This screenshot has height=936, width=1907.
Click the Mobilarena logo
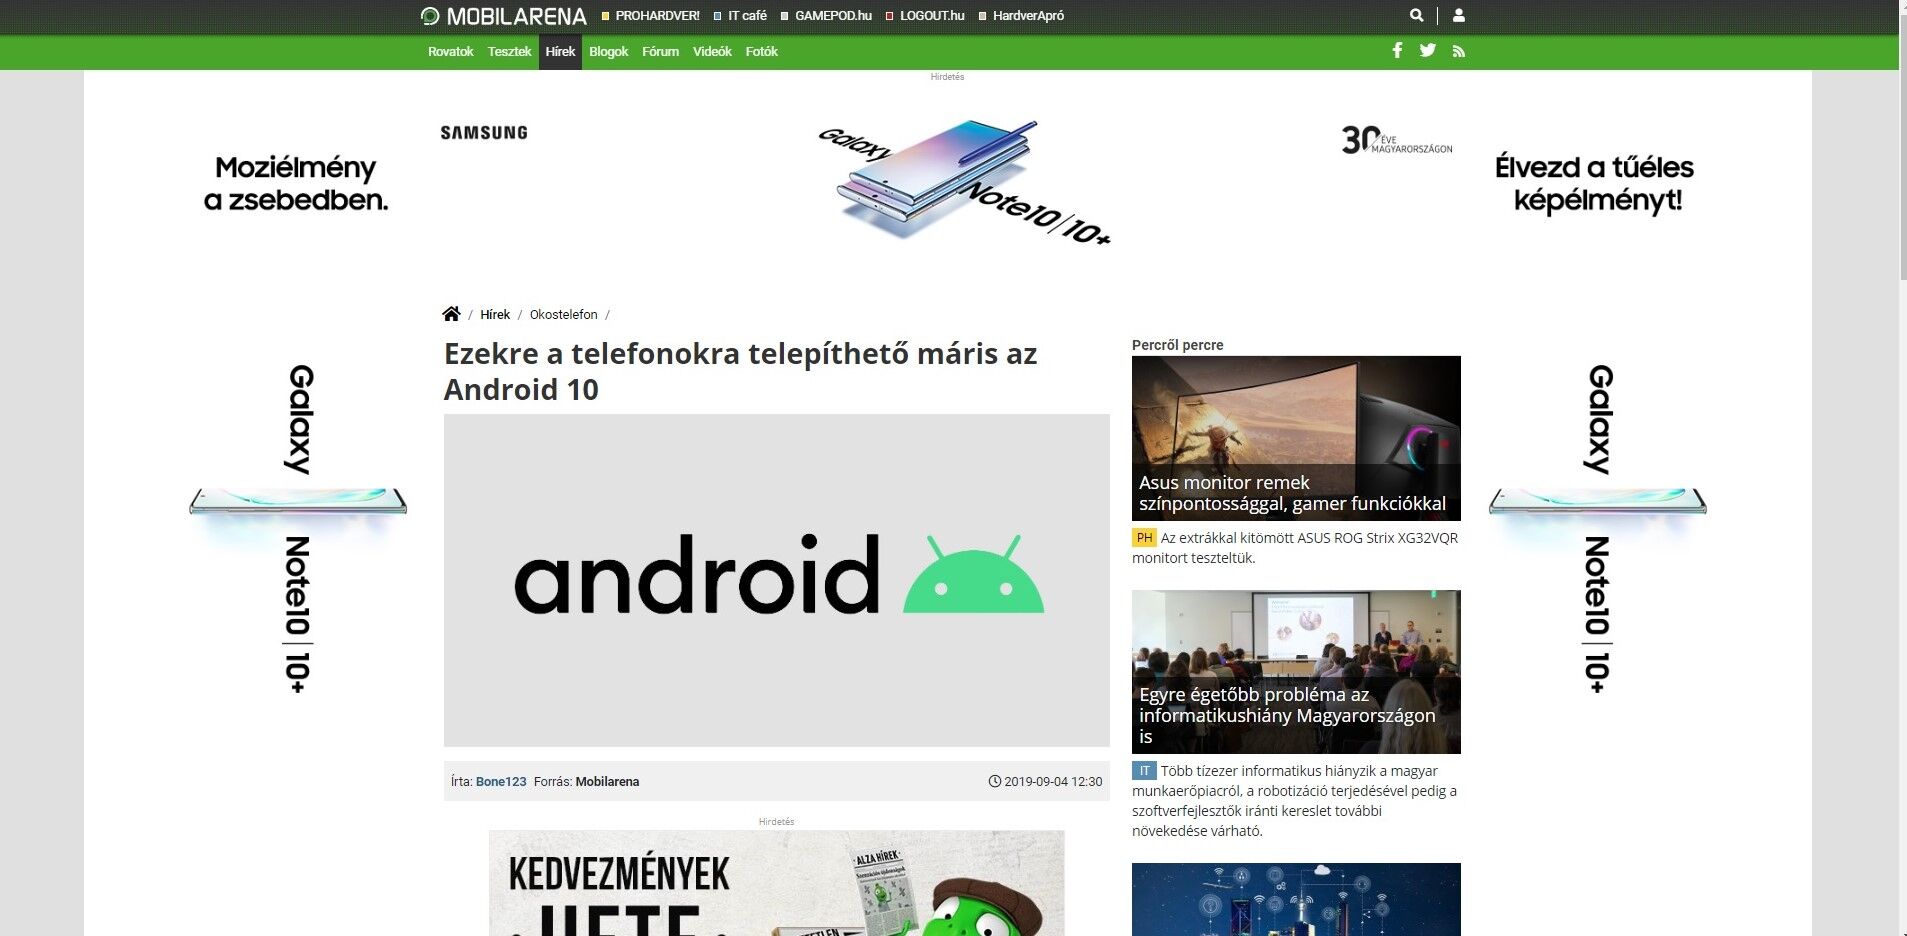tap(503, 16)
